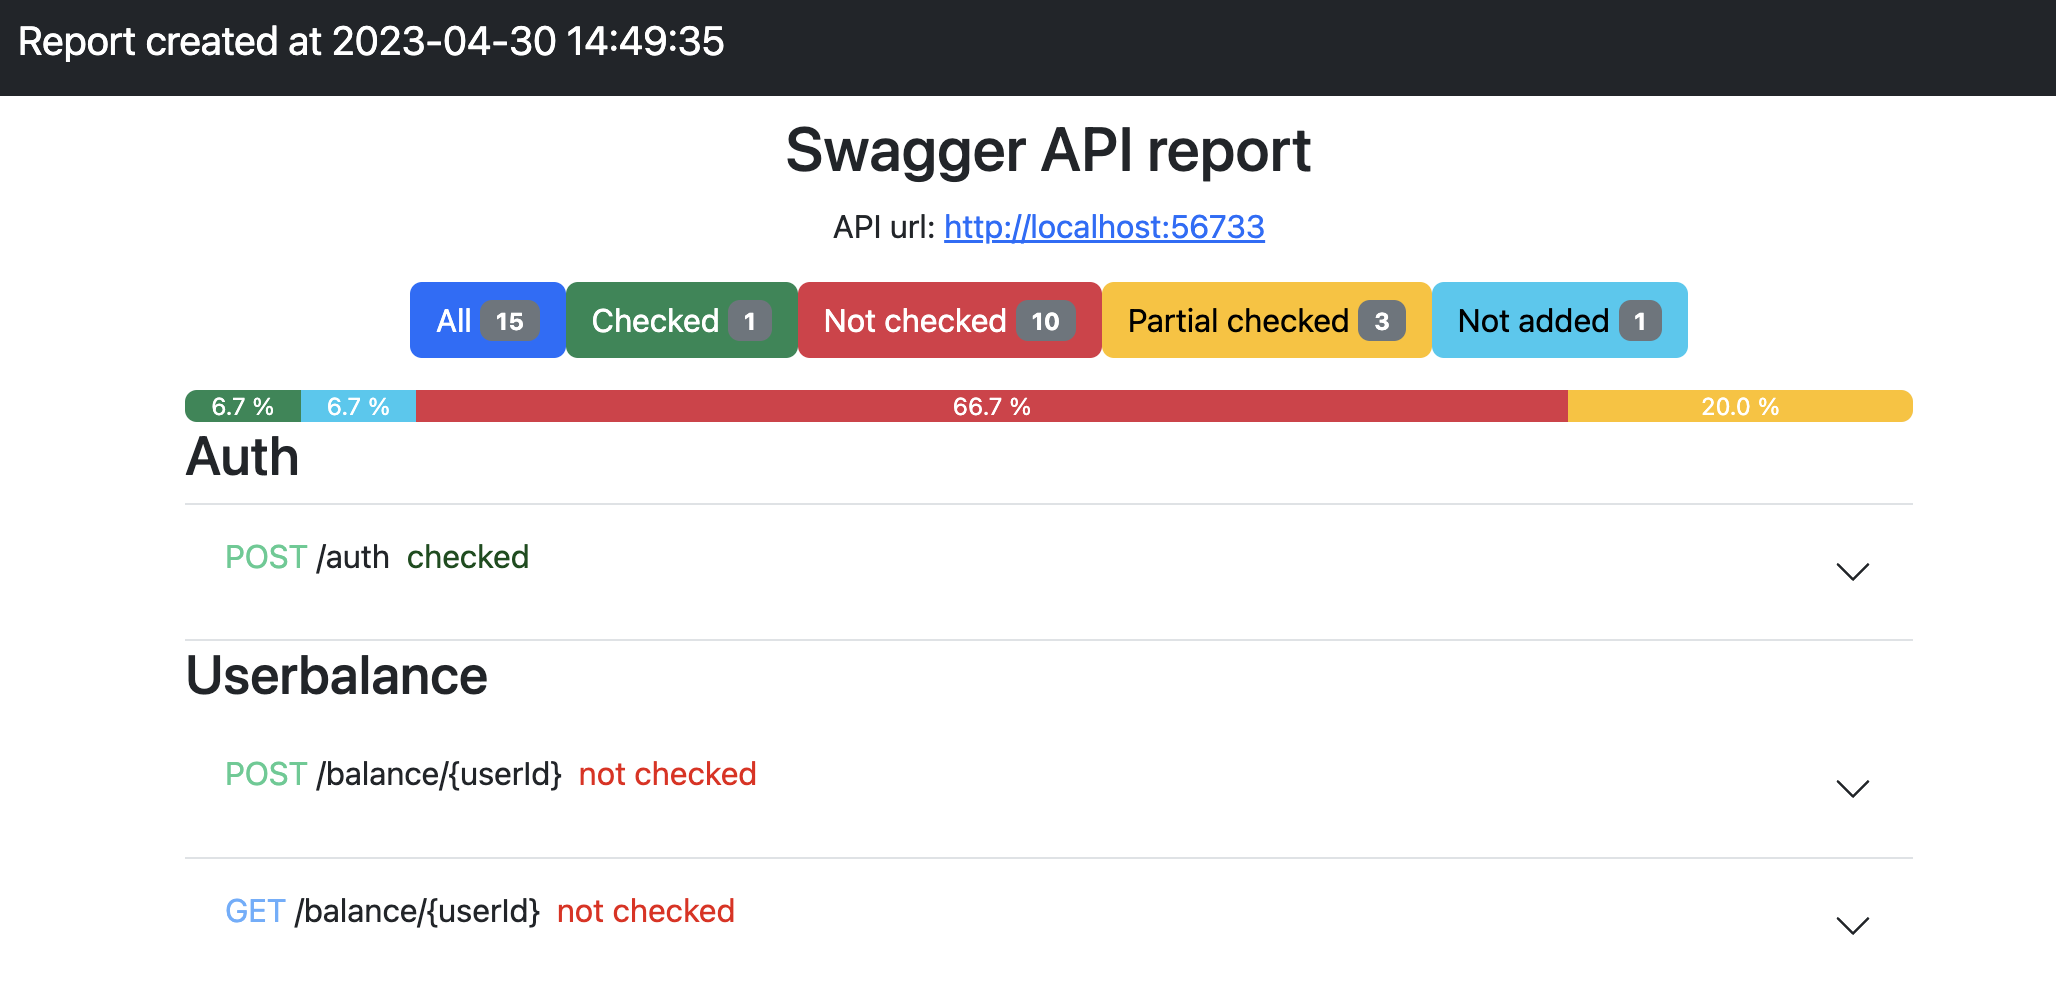Click the GET /balance/{userId} endpoint path
The image size is (2056, 992).
tap(416, 911)
